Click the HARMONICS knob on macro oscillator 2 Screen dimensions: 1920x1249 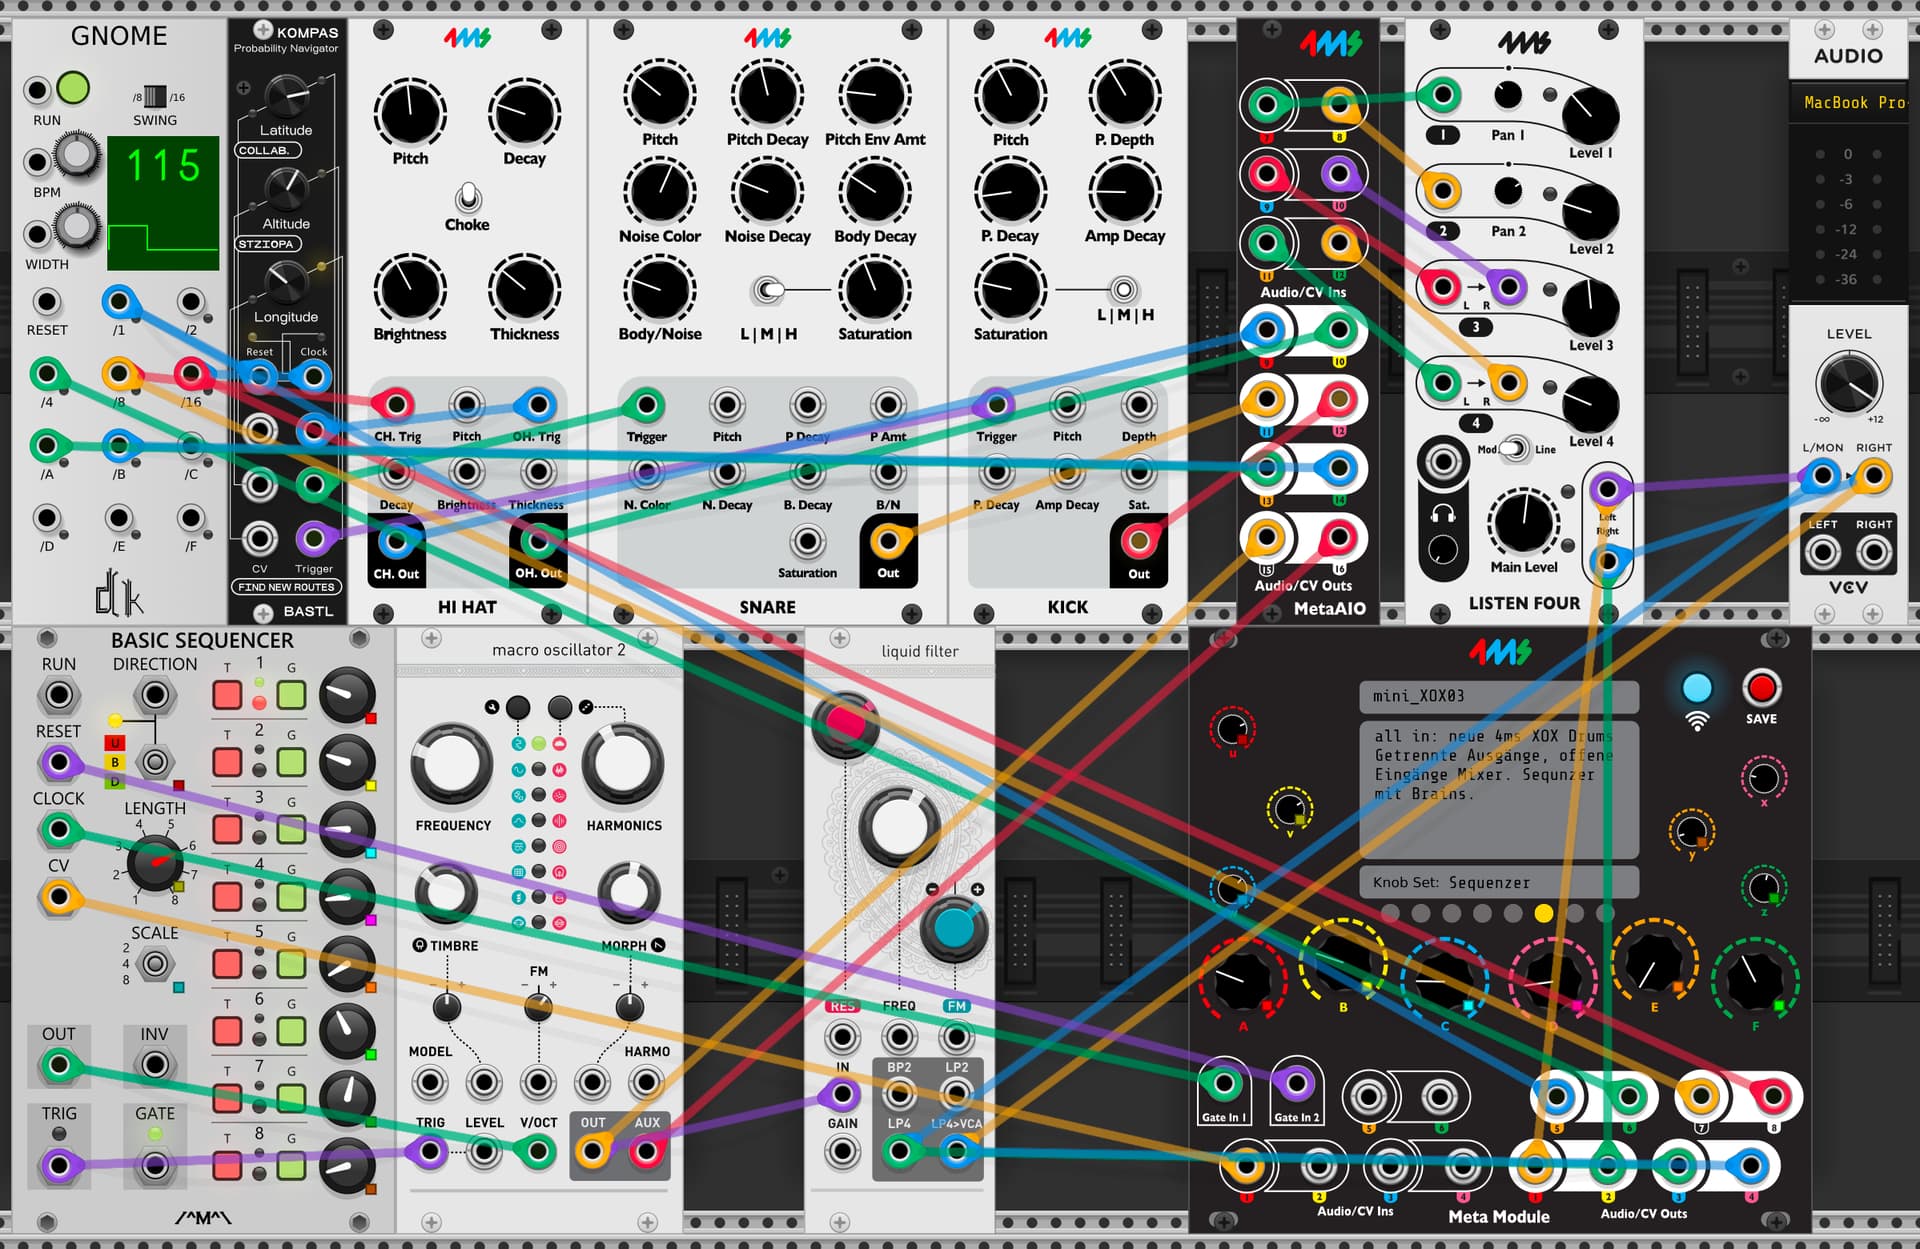[623, 764]
